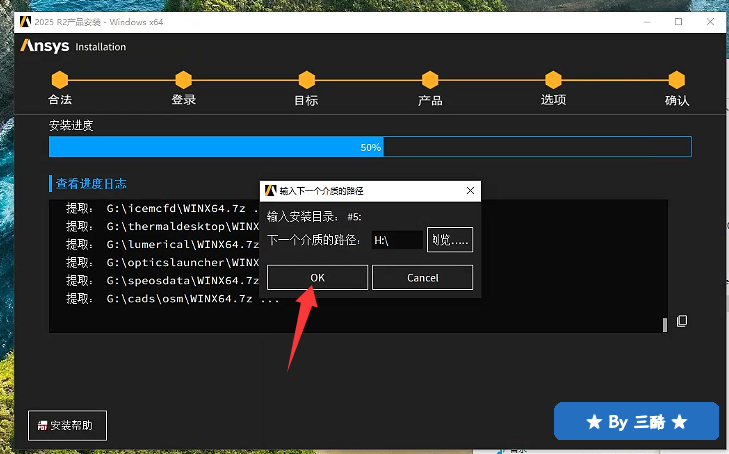Screen dimensions: 729x454
Task: Click the 查看进度日志 heading
Action: (91, 184)
